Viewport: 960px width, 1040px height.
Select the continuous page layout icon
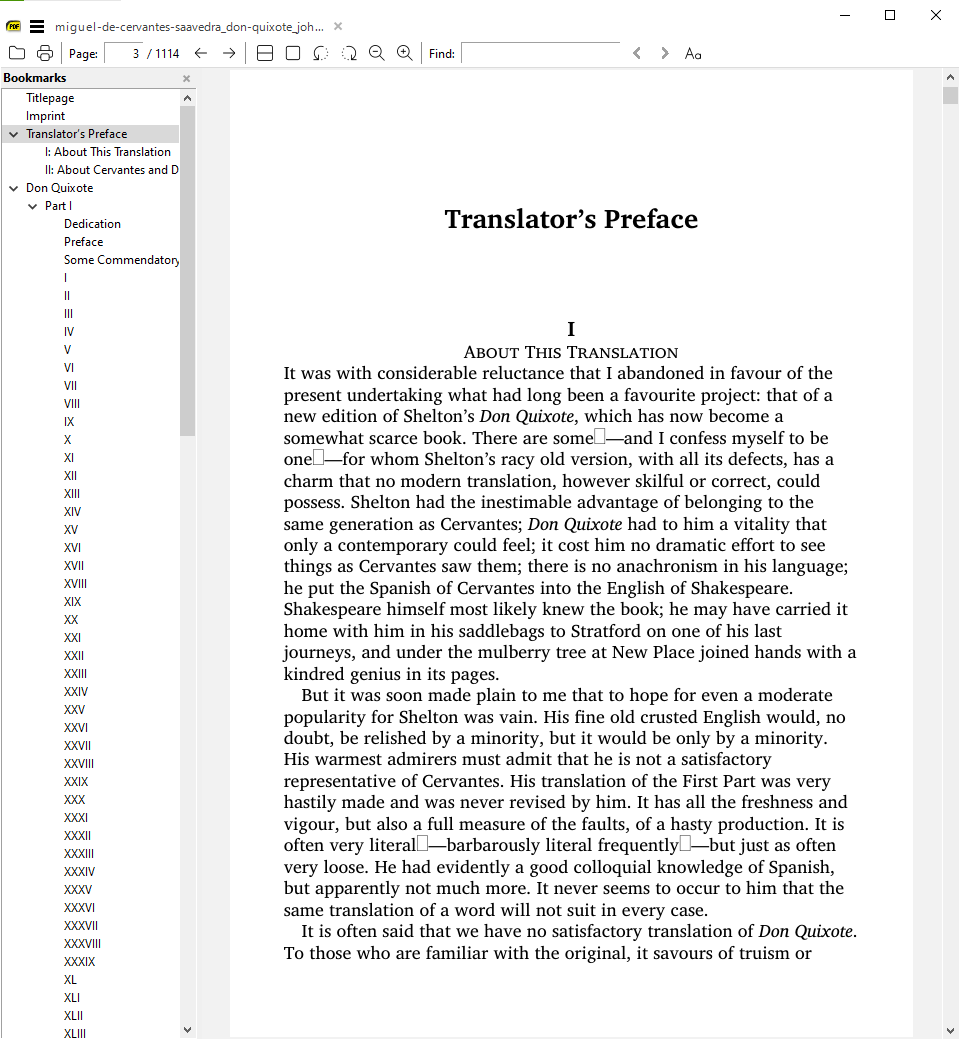(x=264, y=53)
